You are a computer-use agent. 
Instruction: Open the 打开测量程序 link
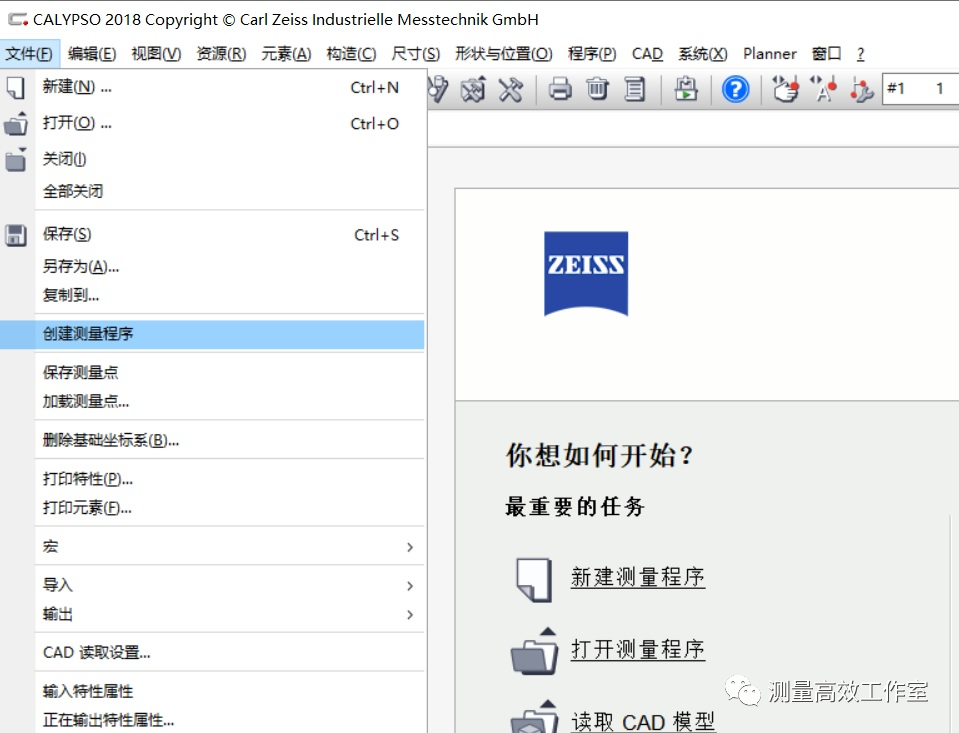[x=637, y=649]
